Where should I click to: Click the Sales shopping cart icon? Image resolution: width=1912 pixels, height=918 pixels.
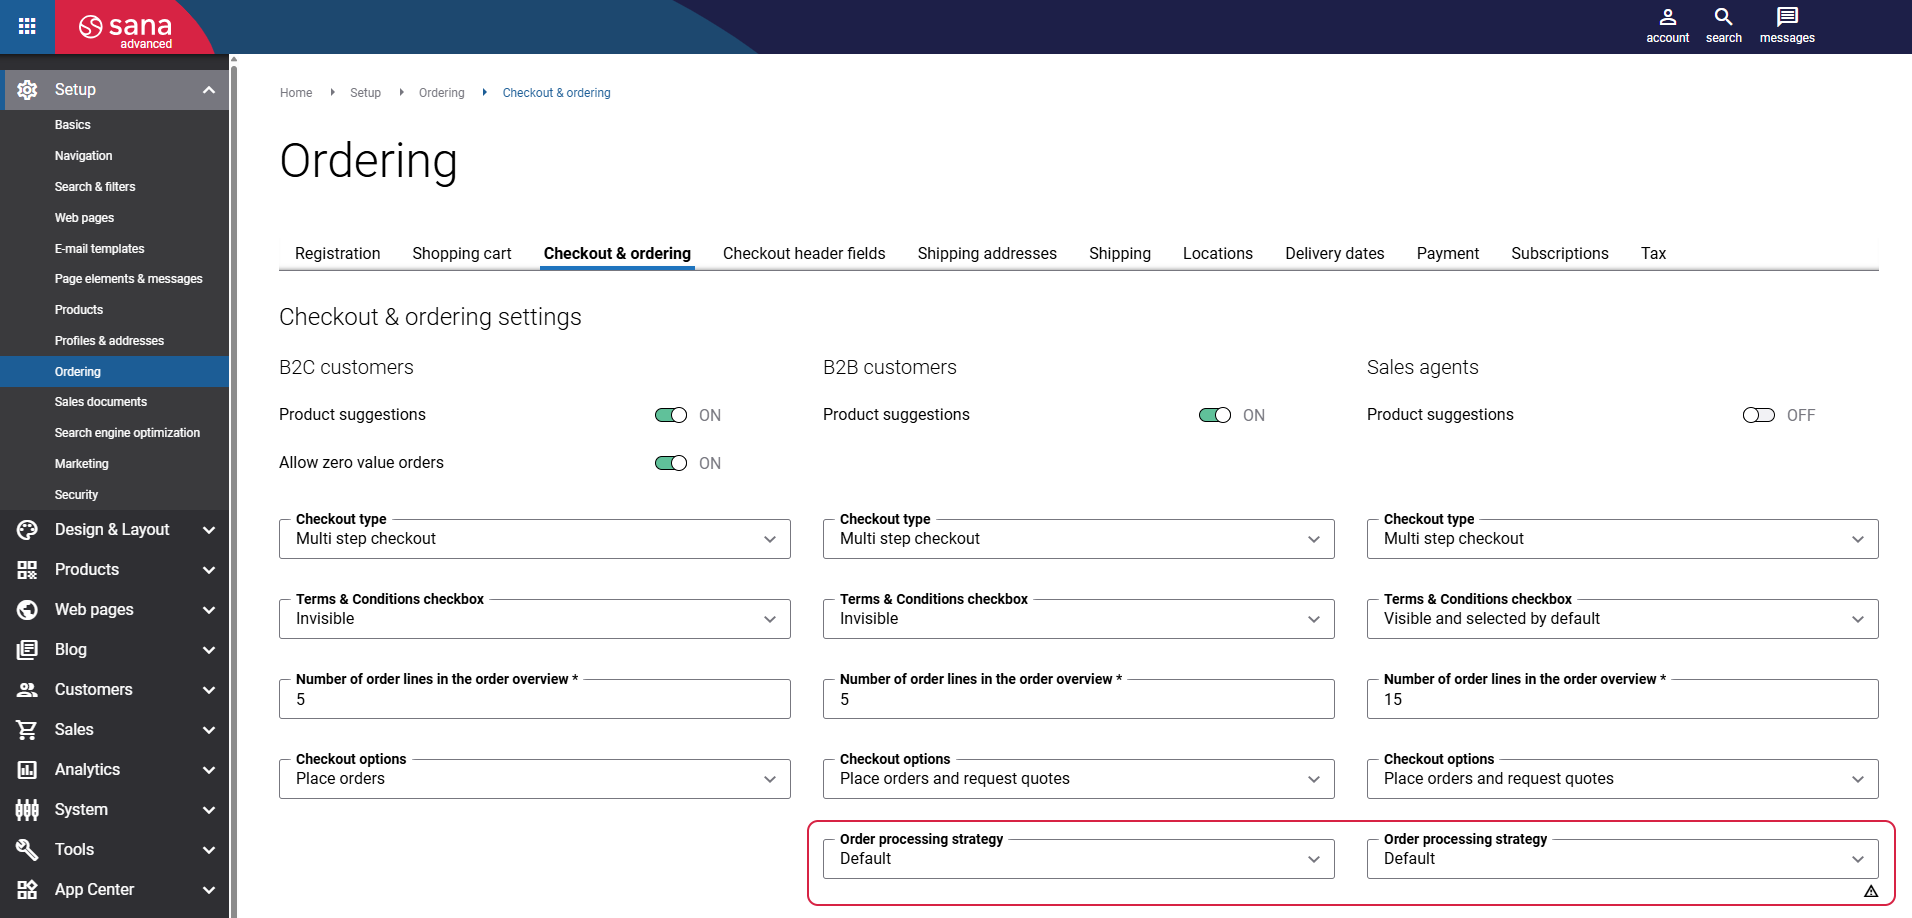(27, 730)
